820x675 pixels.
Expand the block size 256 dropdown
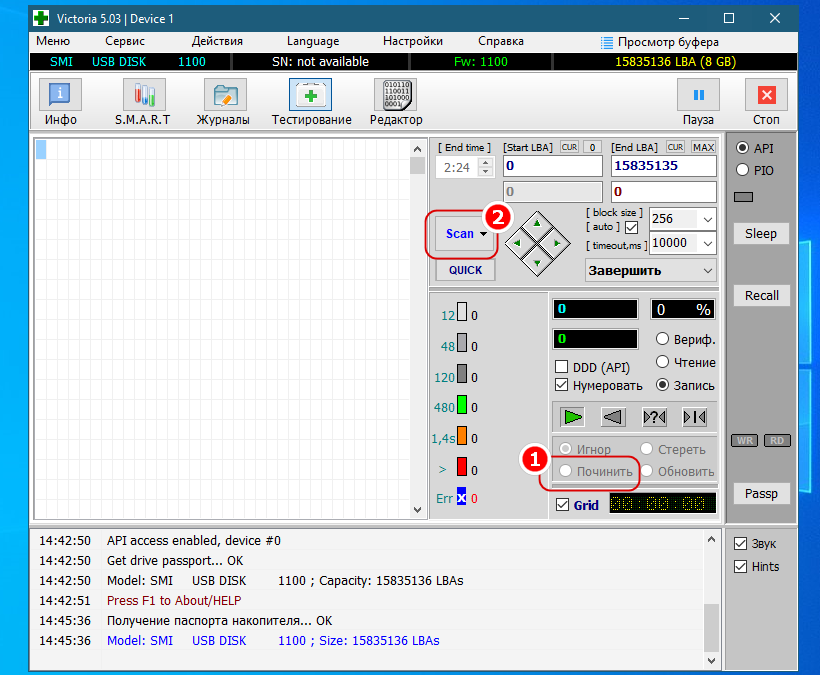tap(708, 219)
